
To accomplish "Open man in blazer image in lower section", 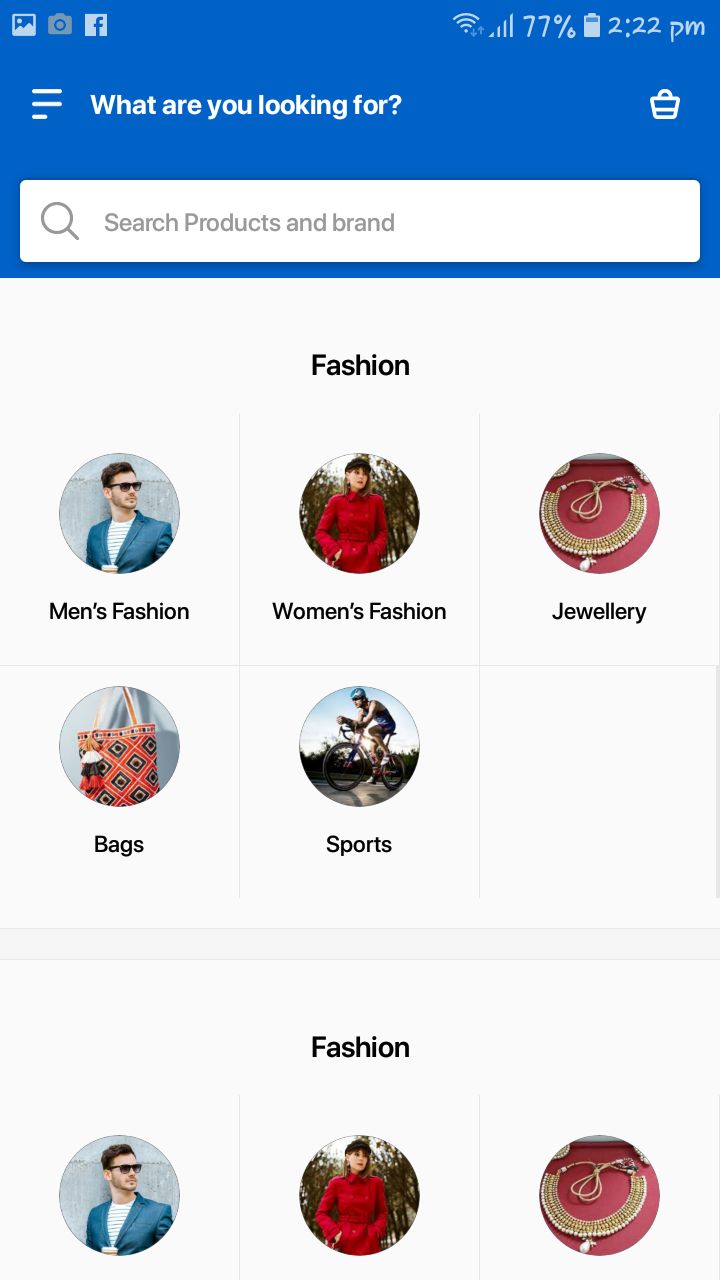I will (119, 1195).
